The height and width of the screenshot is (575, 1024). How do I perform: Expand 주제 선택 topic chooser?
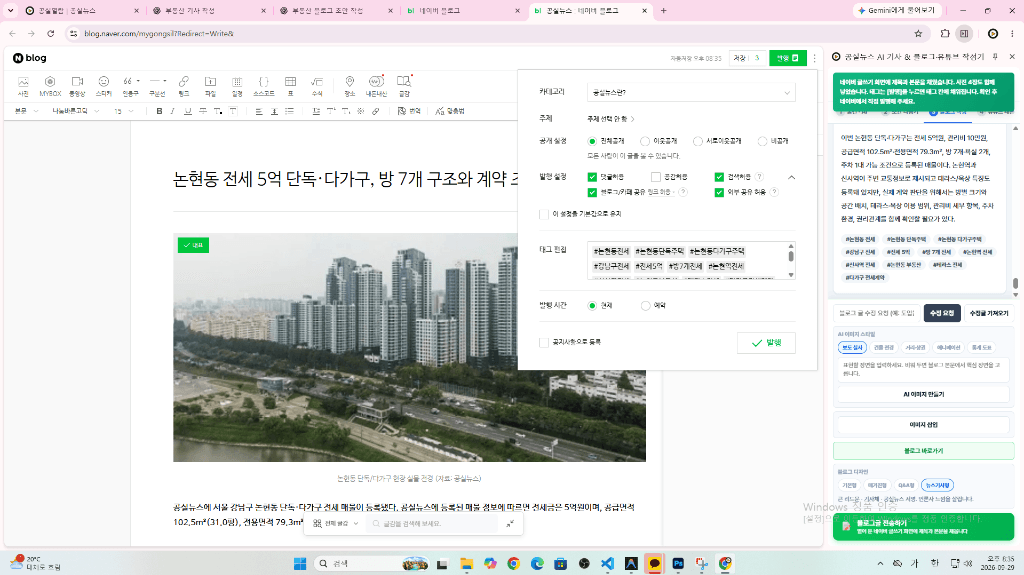(611, 119)
